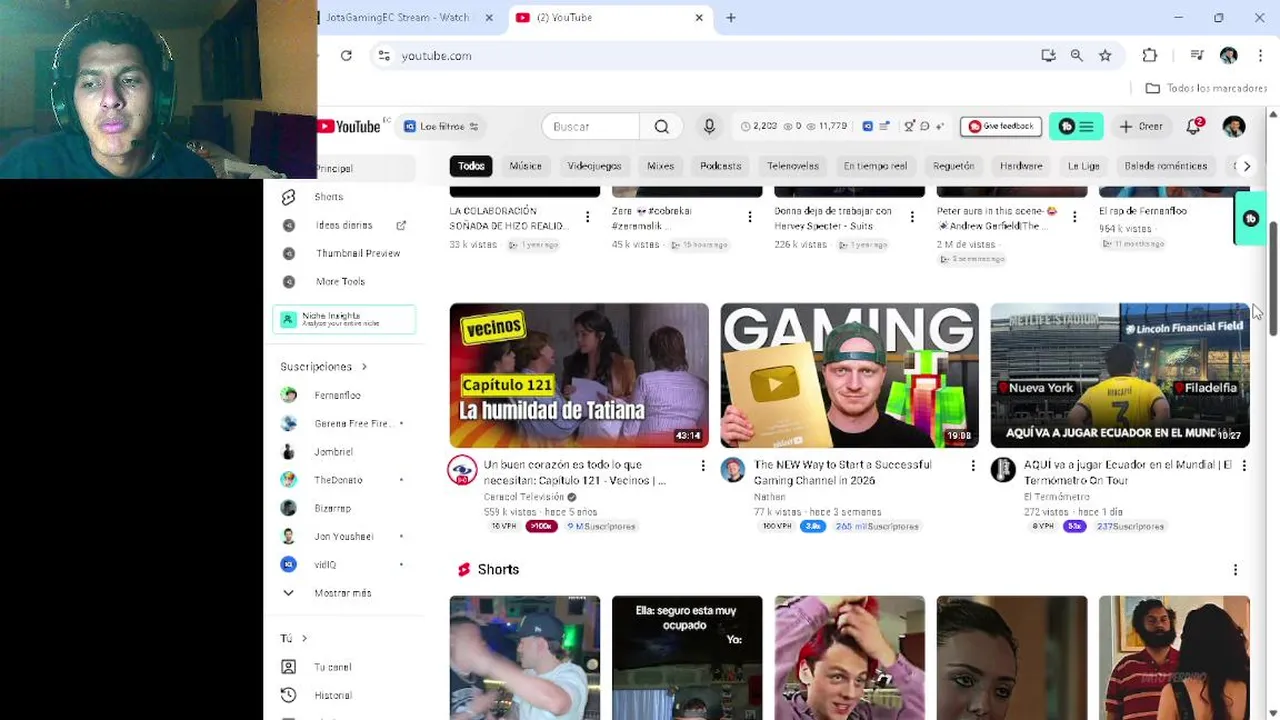This screenshot has width=1280, height=720.
Task: Click the Nathan channel avatar
Action: coord(733,470)
